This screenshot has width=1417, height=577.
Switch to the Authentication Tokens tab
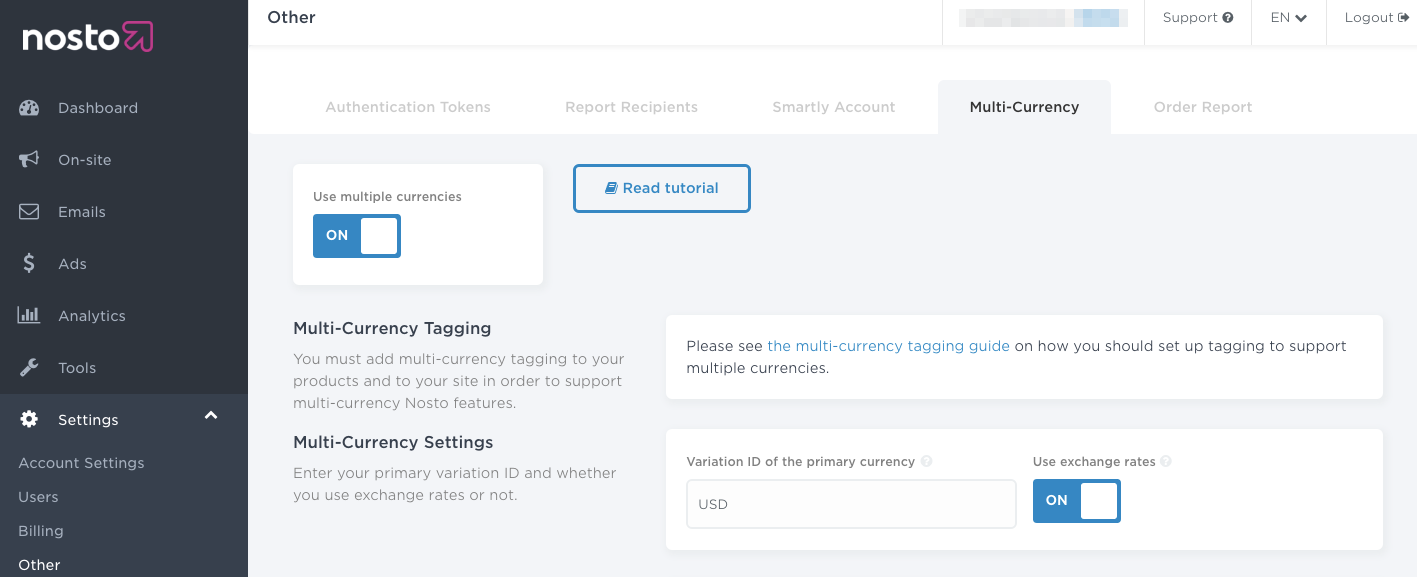pyautogui.click(x=408, y=107)
